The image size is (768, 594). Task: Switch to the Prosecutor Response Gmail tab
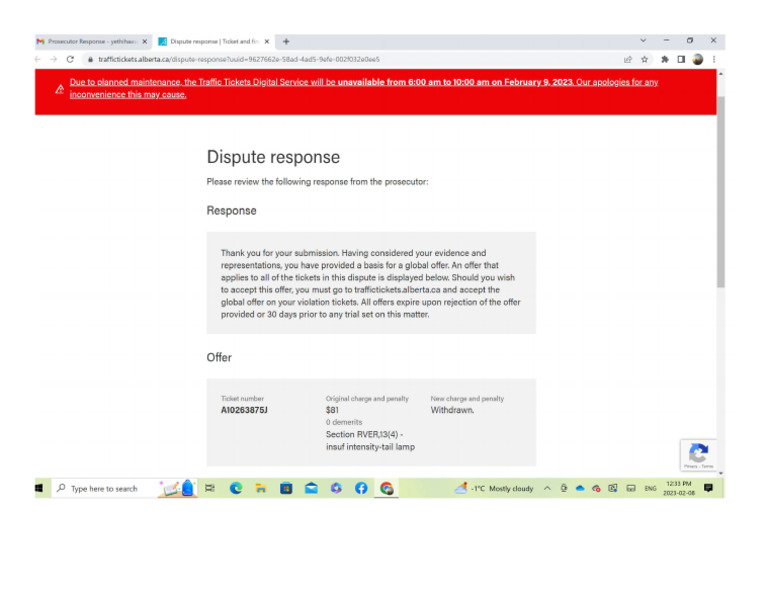pos(90,42)
